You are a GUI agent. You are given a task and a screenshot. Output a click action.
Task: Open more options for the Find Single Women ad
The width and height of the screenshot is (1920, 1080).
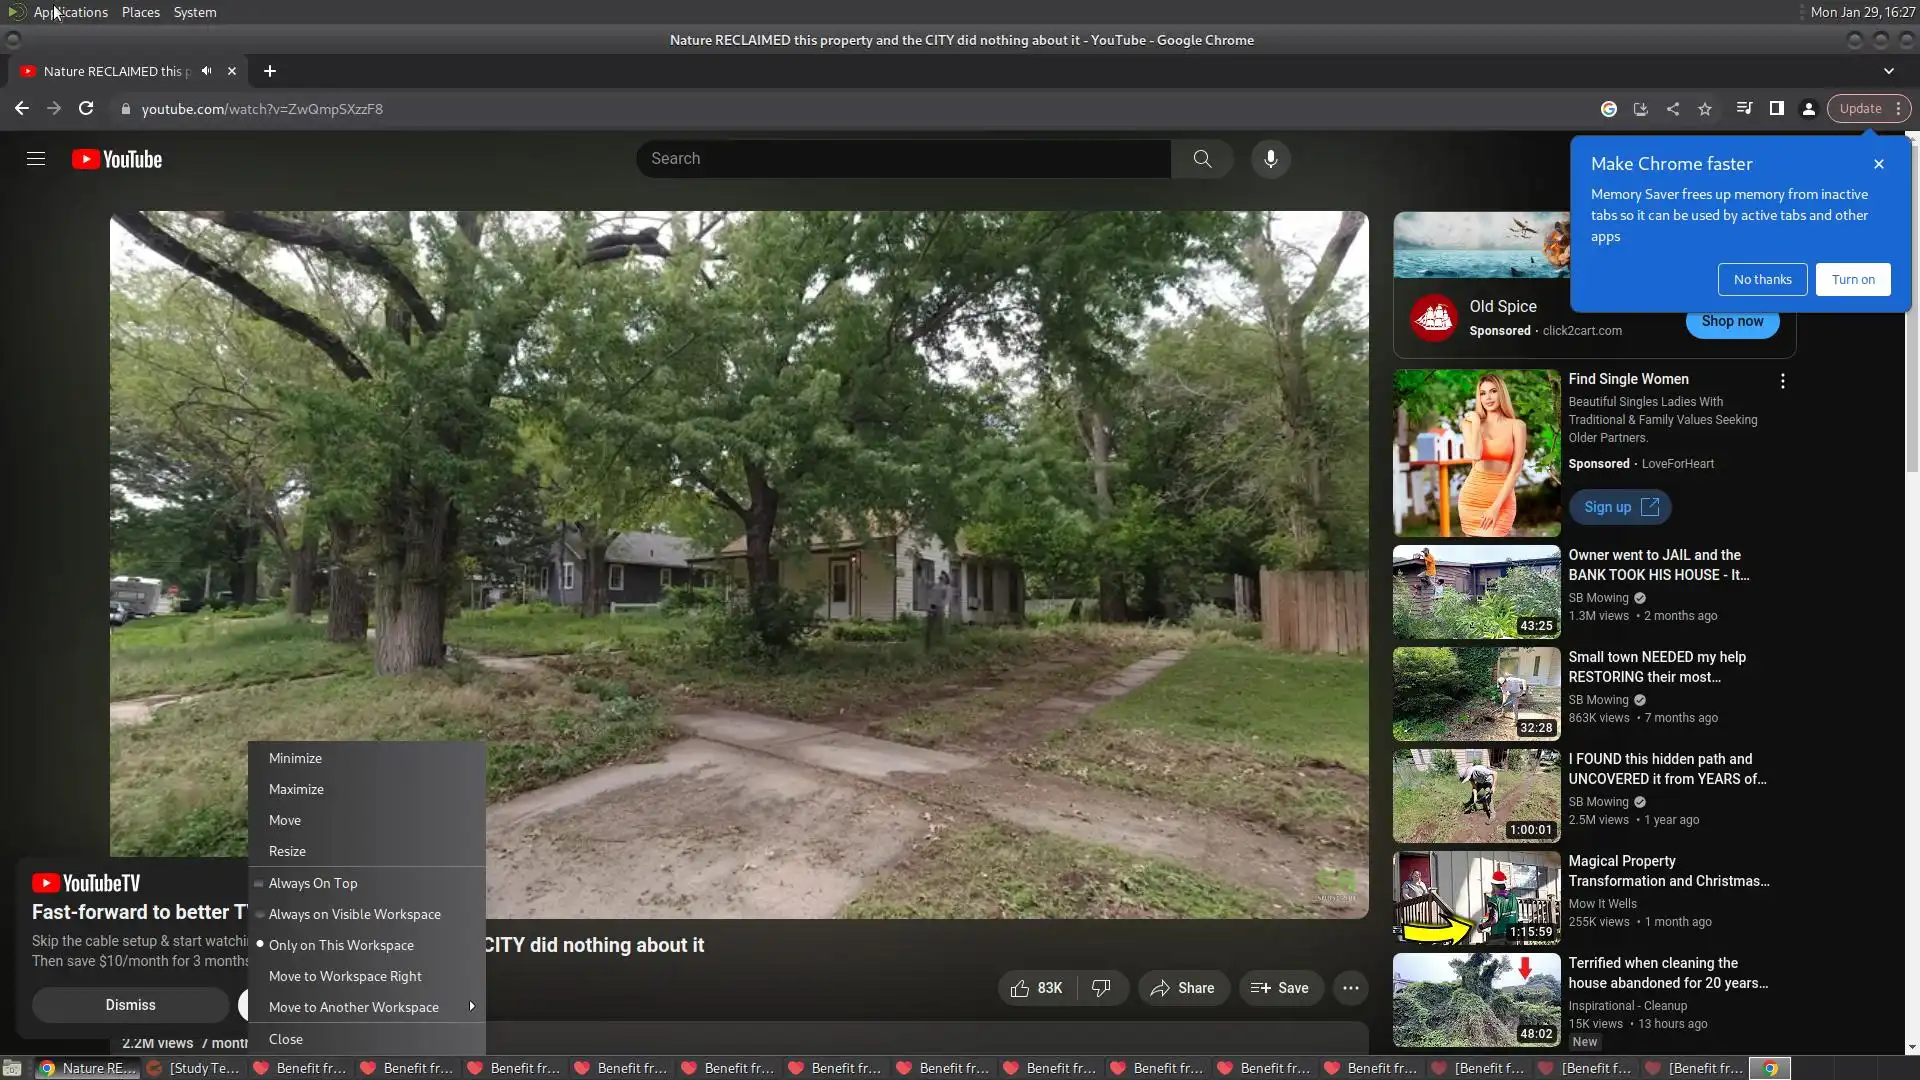pyautogui.click(x=1782, y=381)
